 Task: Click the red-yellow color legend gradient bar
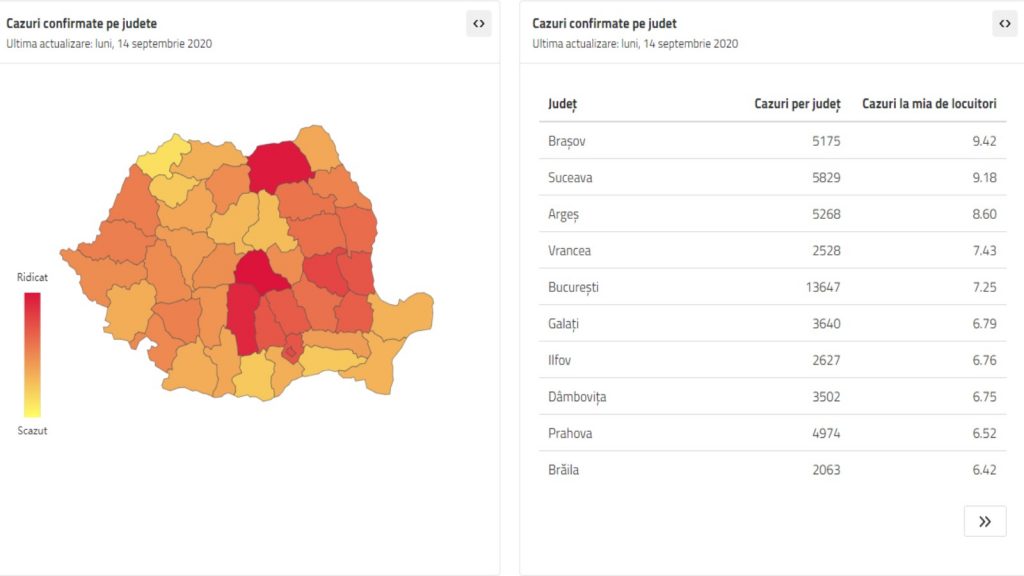click(x=32, y=354)
